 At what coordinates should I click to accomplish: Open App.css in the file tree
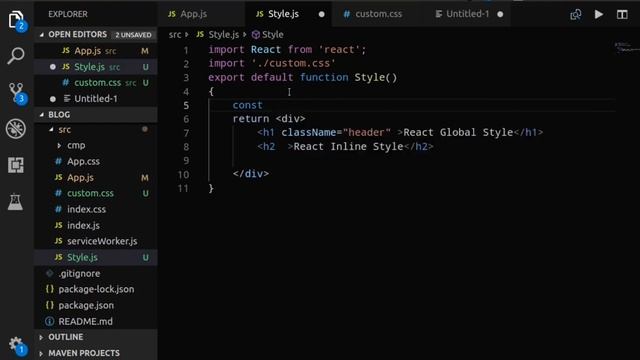coord(96,161)
